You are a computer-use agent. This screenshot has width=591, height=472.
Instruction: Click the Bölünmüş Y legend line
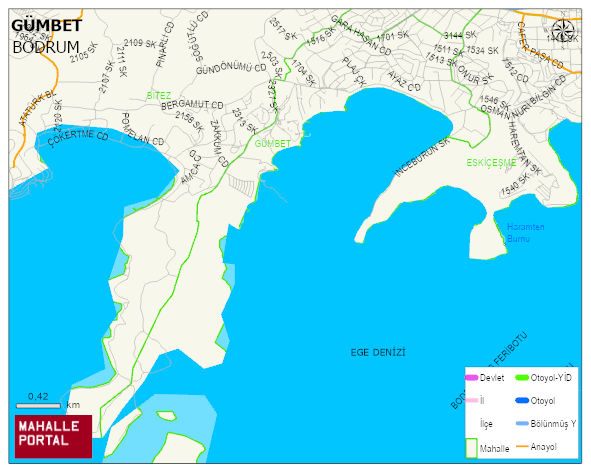click(x=522, y=424)
